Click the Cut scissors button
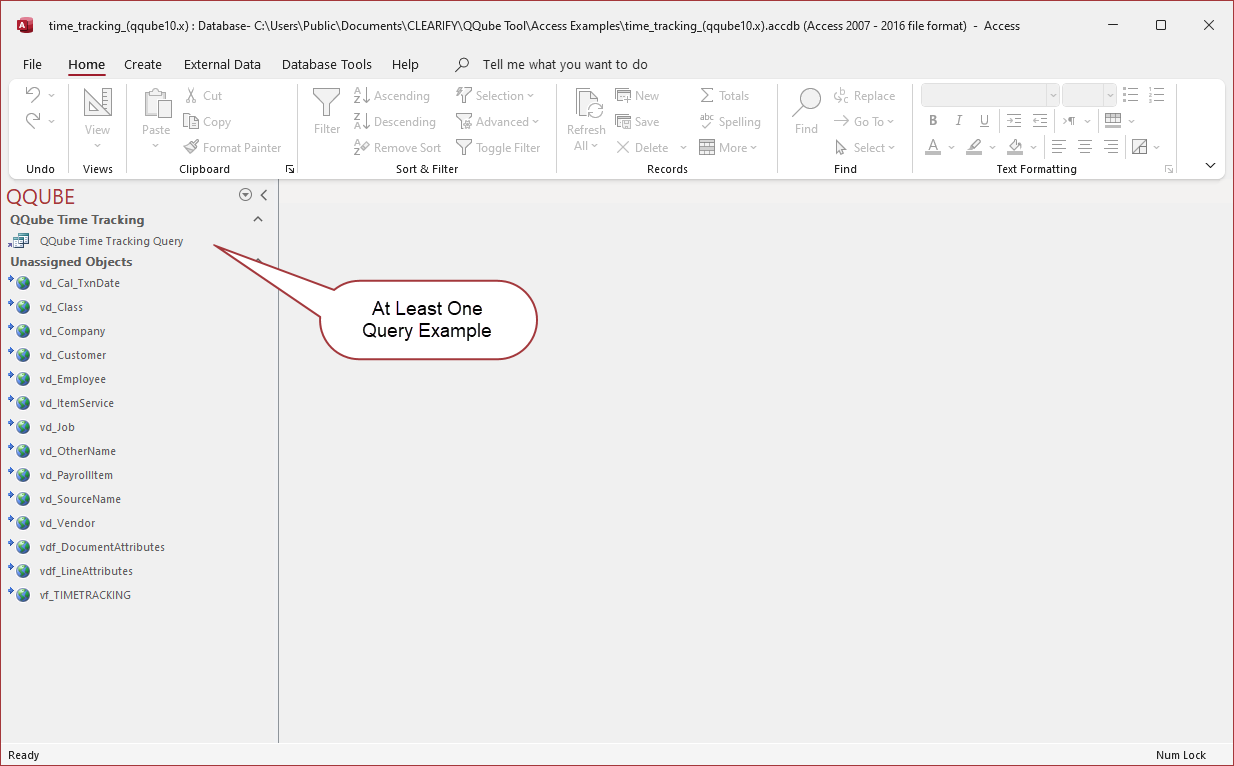The image size is (1234, 766). pos(203,96)
